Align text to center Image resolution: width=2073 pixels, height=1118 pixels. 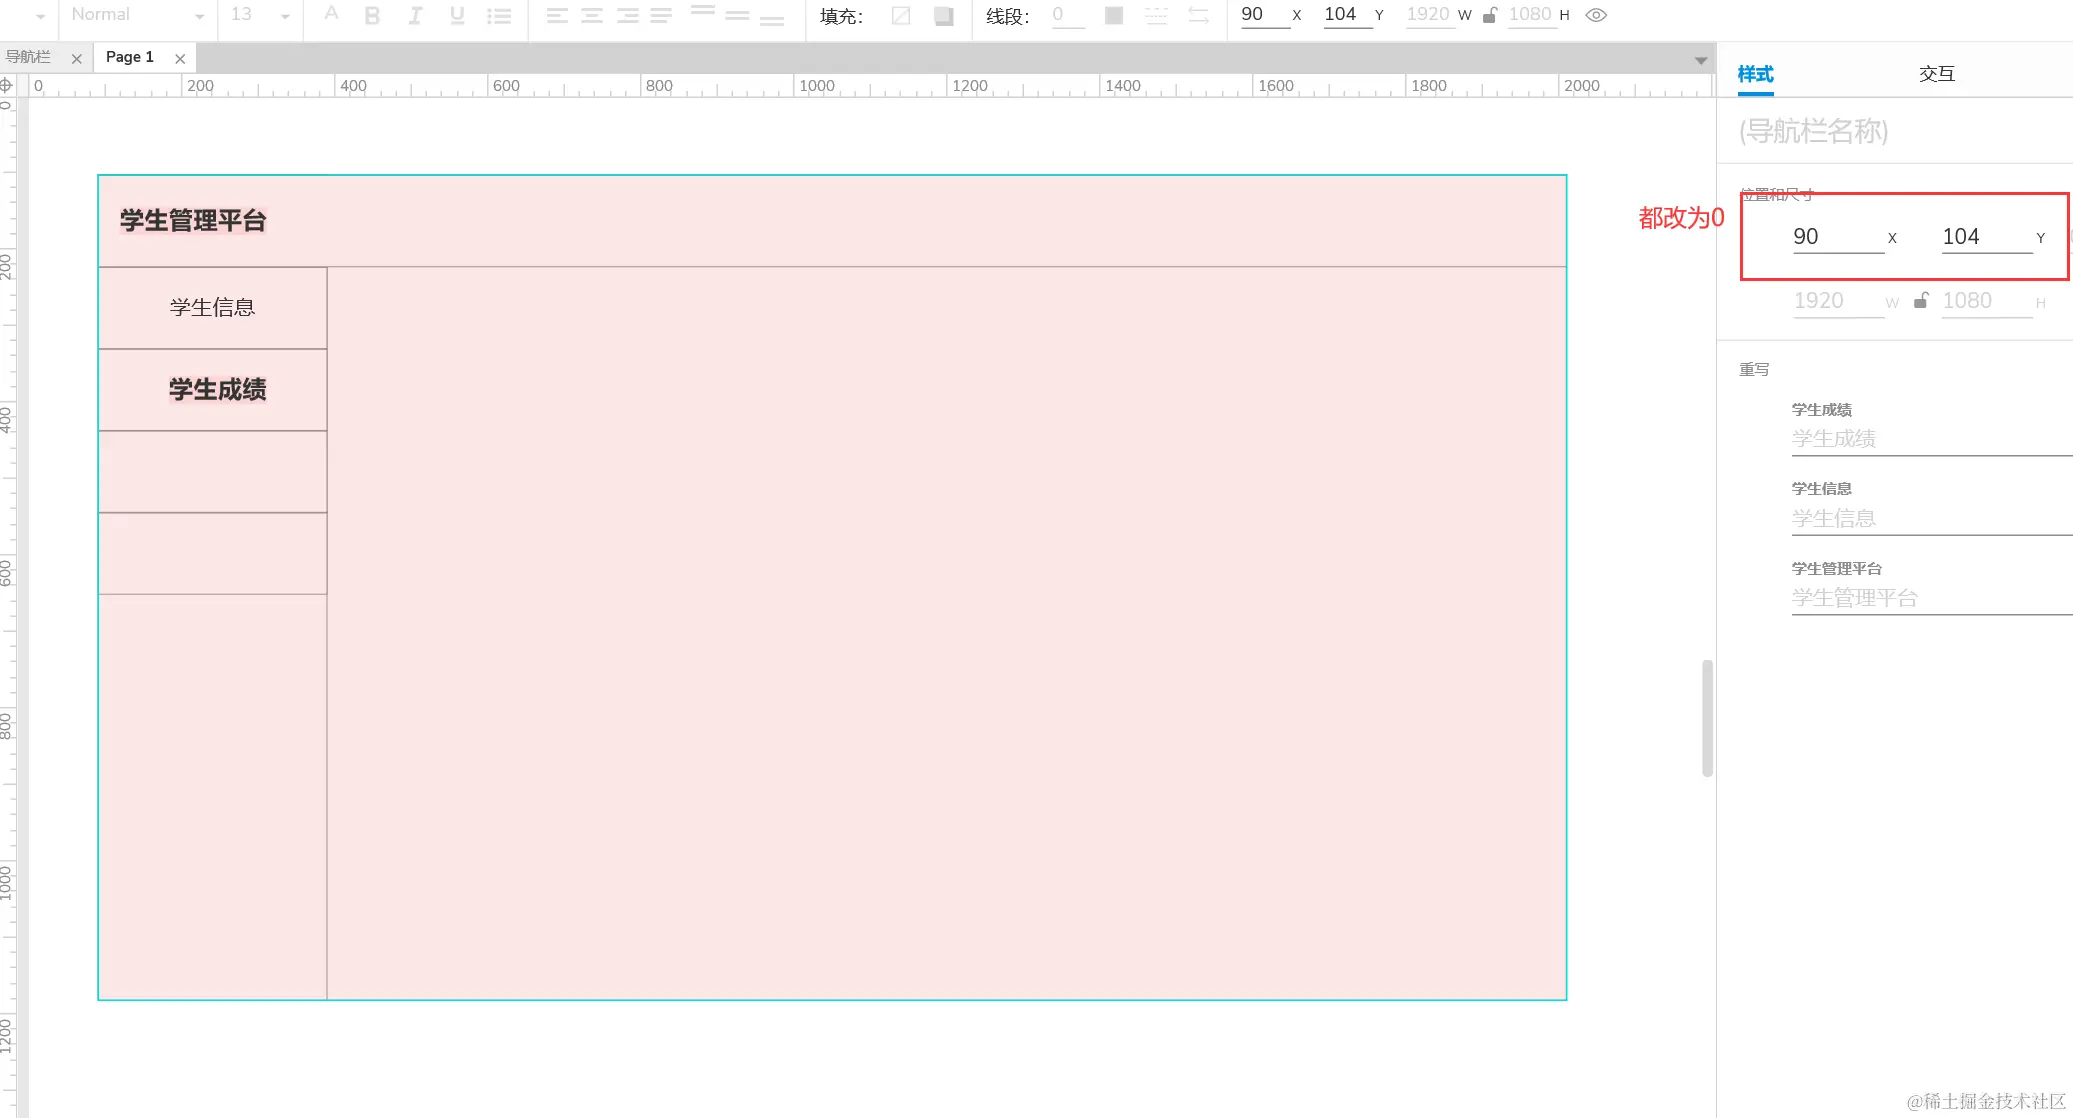(592, 15)
